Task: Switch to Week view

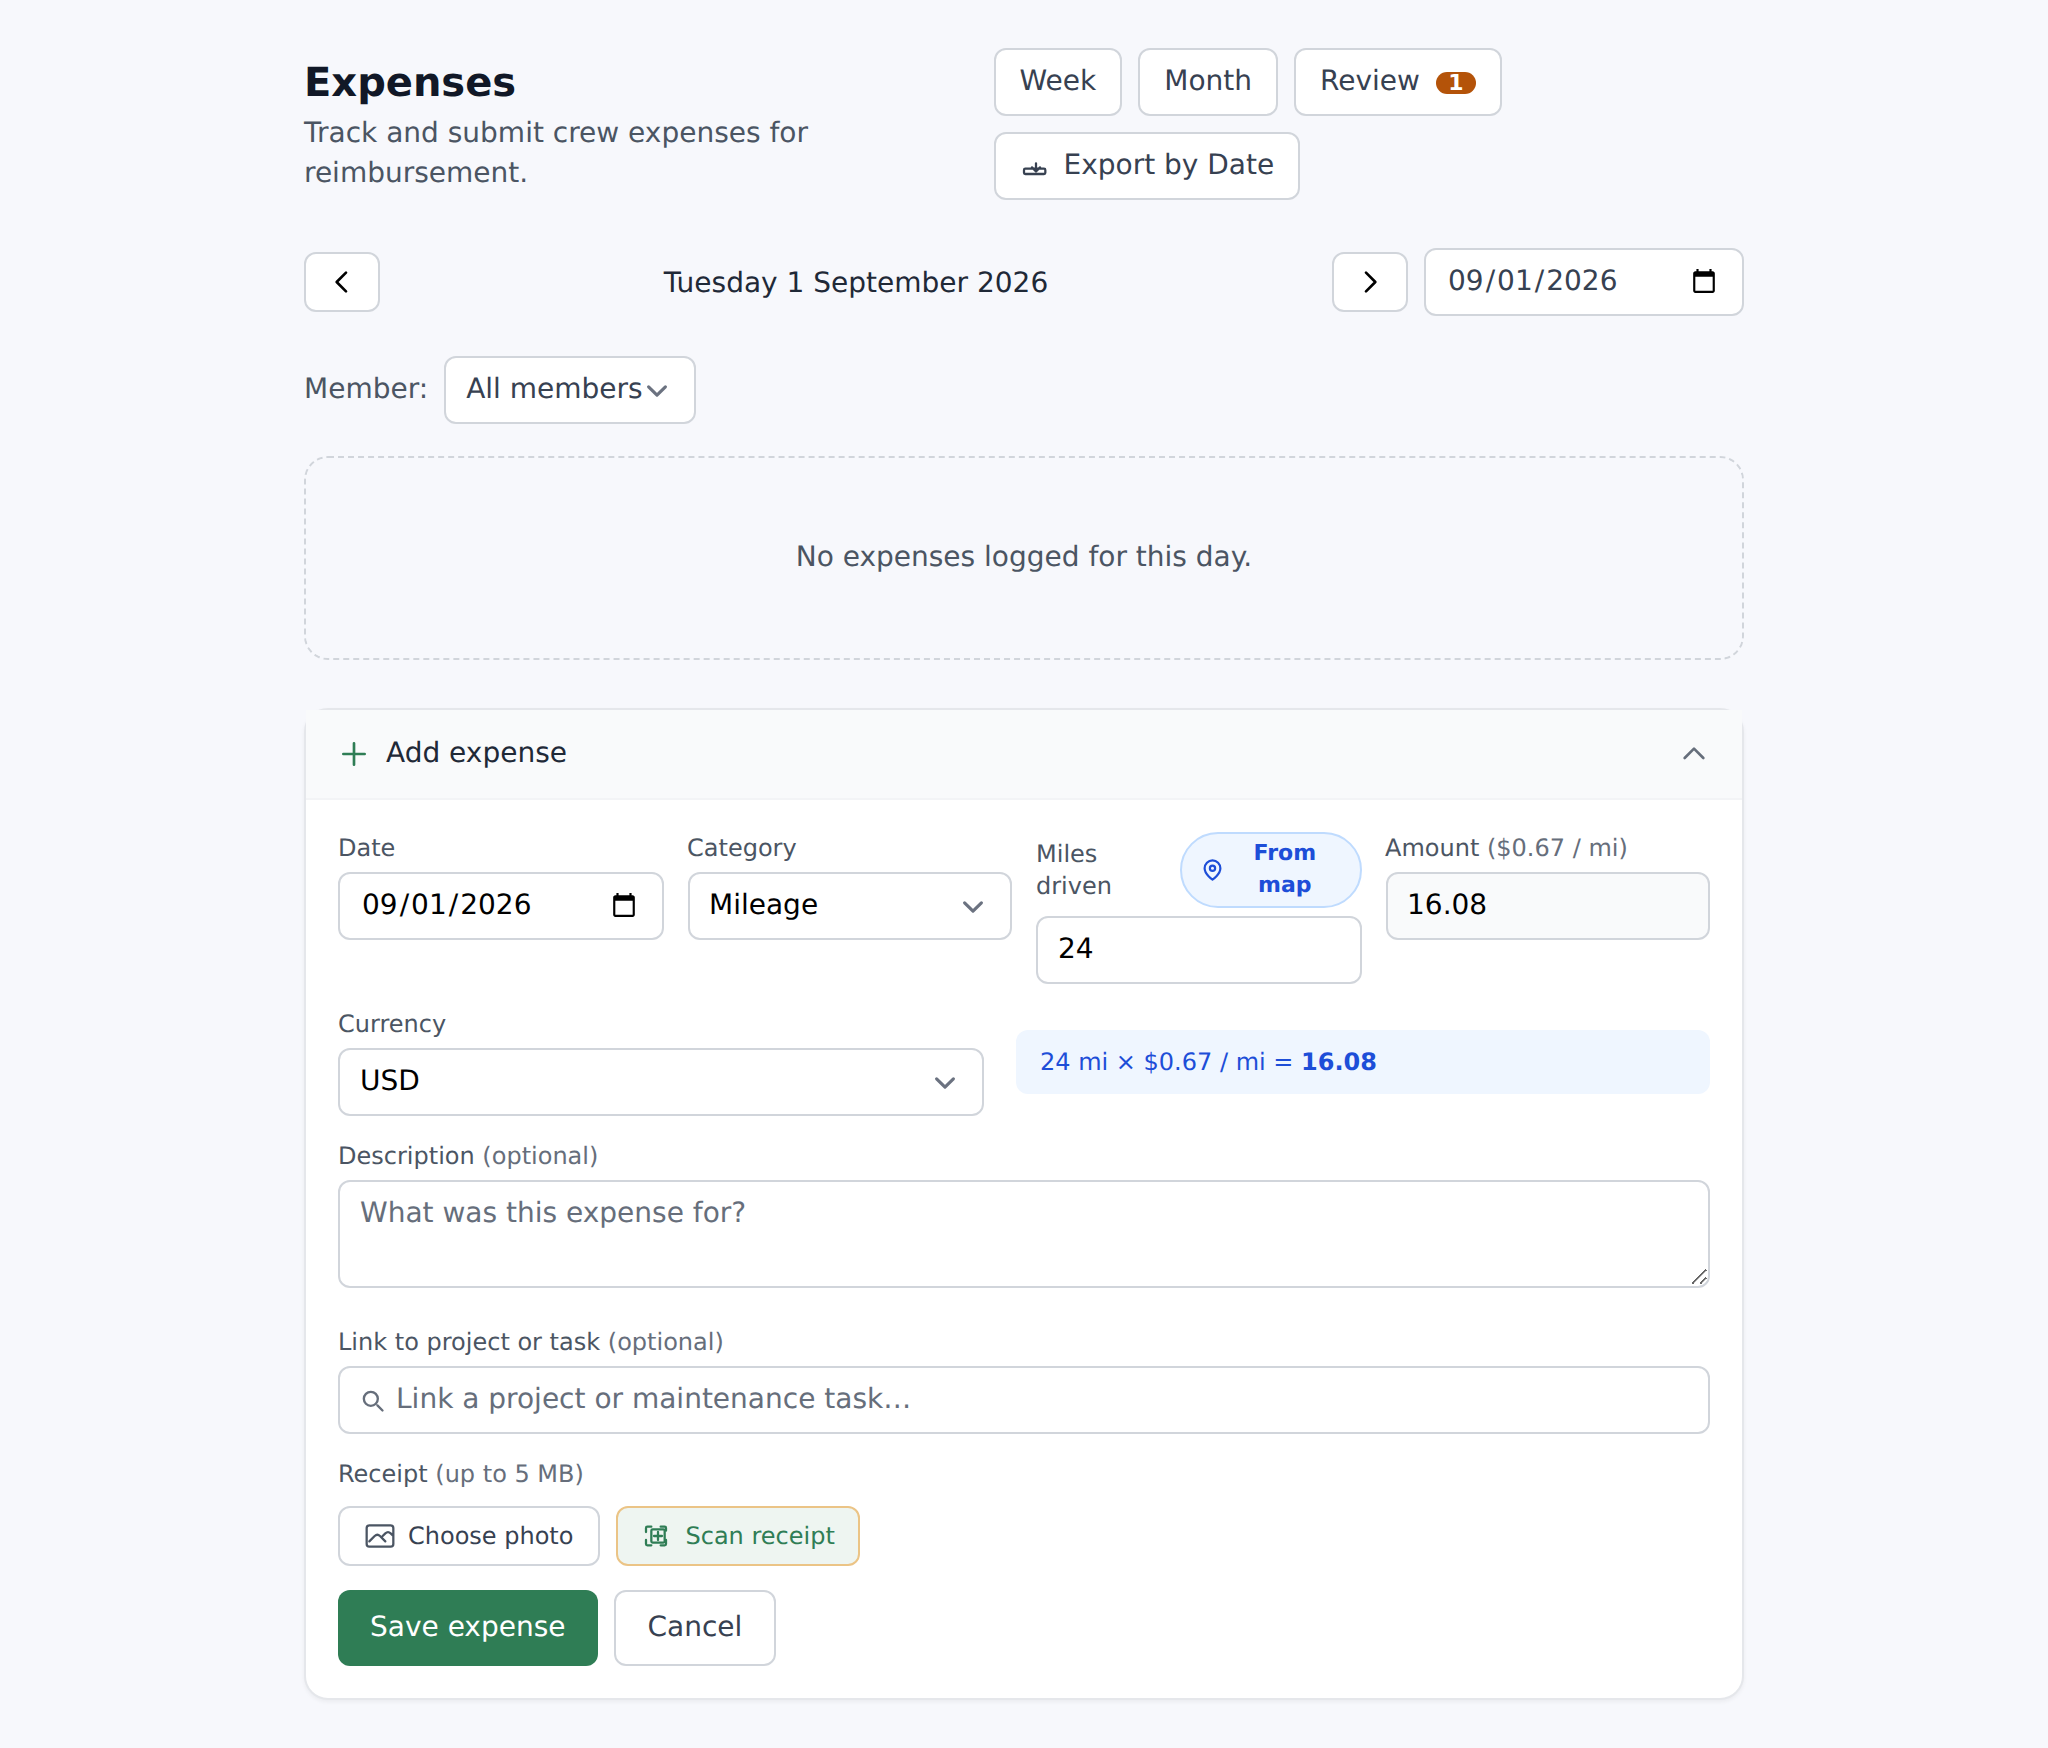Action: click(1057, 82)
